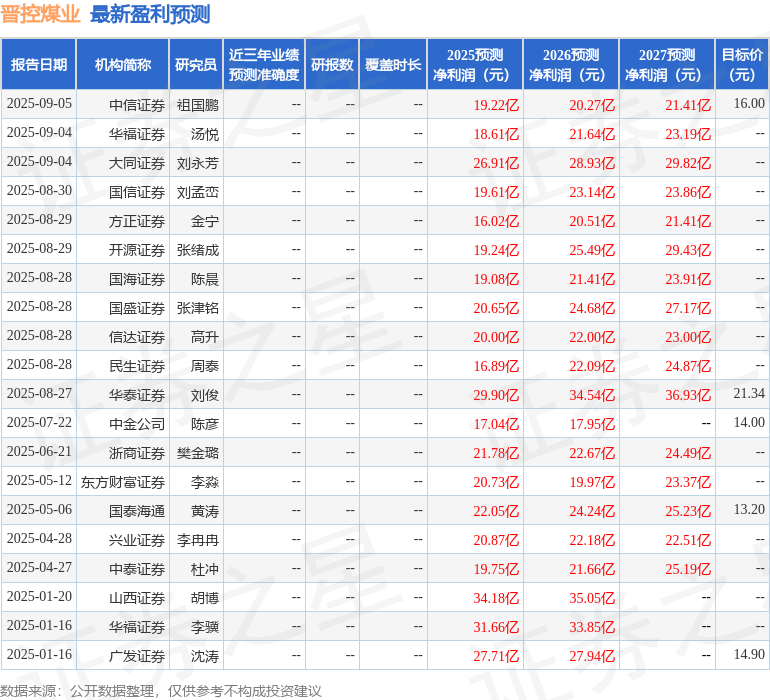Click target price 13.20
Image resolution: width=770 pixels, height=700 pixels.
tap(749, 509)
